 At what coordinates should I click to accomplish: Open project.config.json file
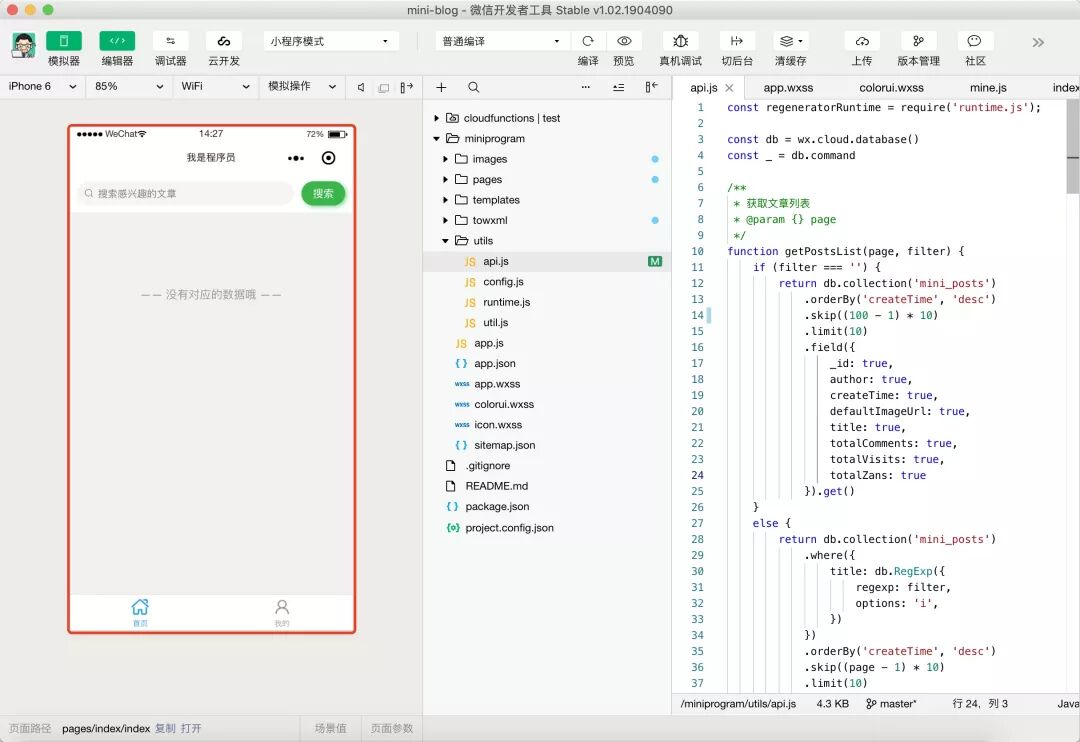pyautogui.click(x=548, y=528)
